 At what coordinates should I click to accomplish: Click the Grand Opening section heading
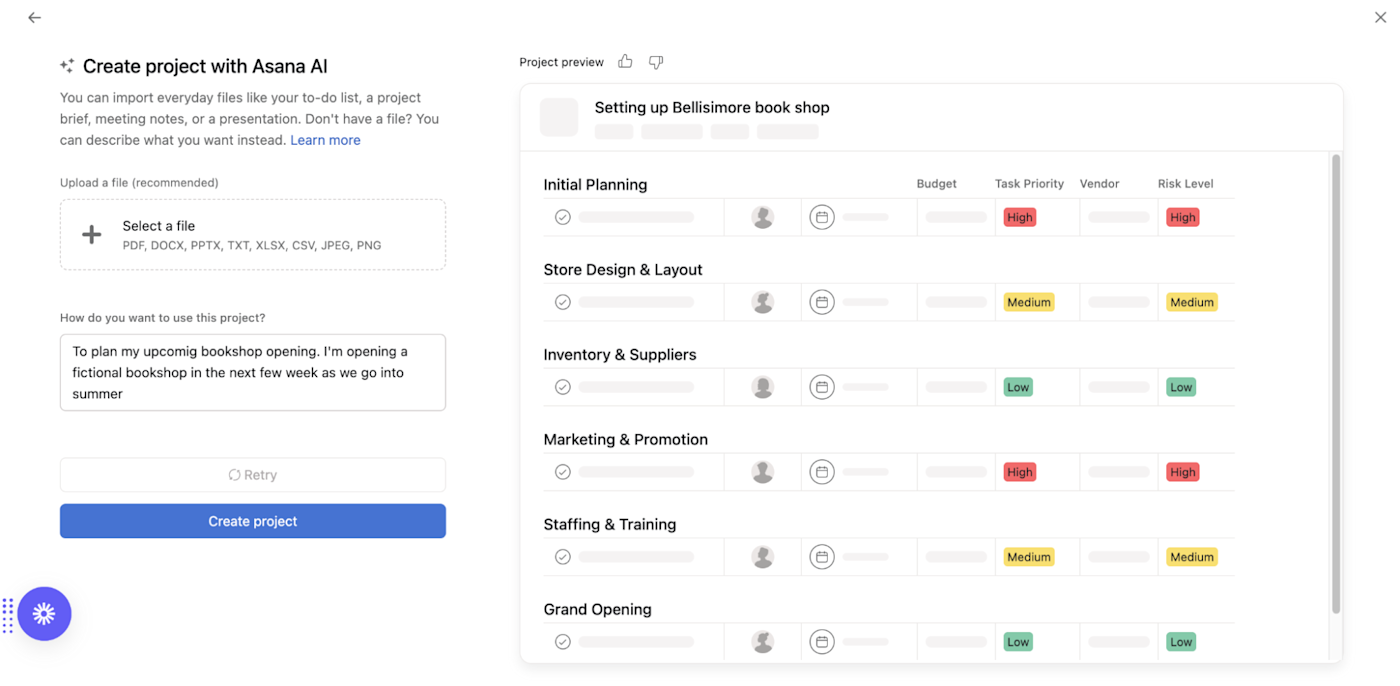click(x=598, y=610)
